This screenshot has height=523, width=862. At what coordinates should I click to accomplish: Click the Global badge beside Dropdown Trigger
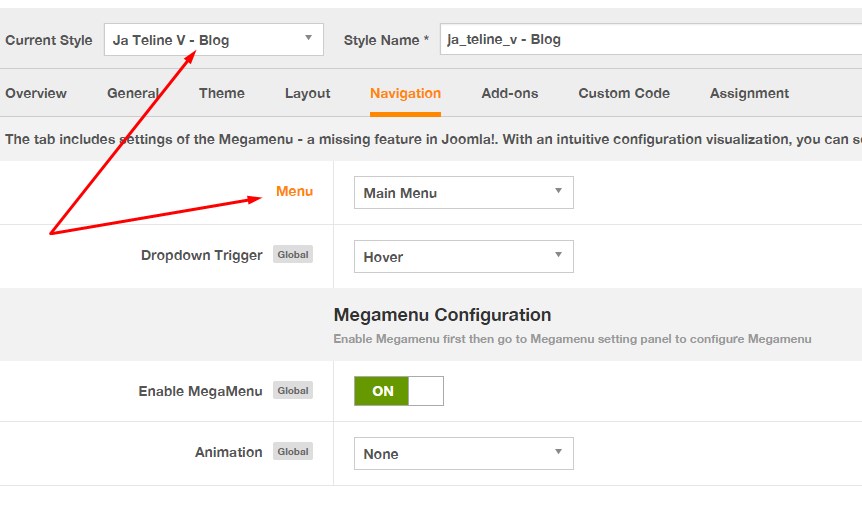[293, 255]
